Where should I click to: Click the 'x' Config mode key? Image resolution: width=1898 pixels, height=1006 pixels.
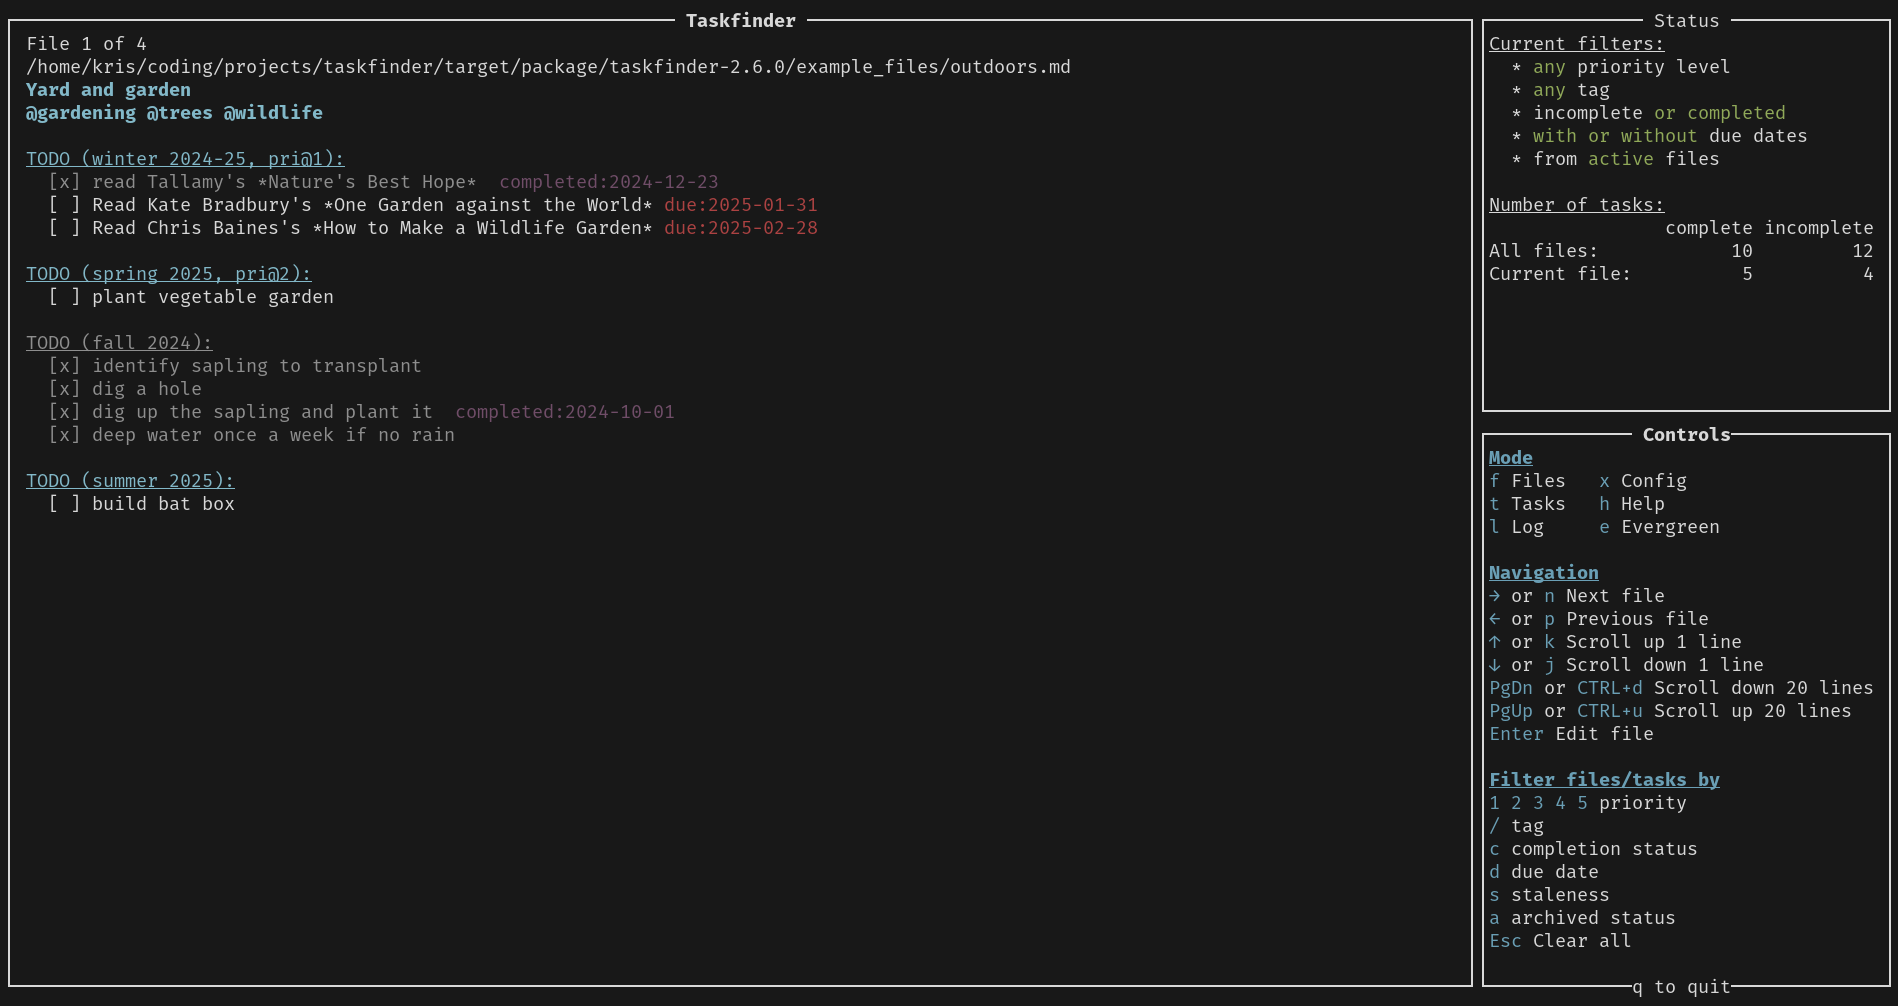point(1604,481)
